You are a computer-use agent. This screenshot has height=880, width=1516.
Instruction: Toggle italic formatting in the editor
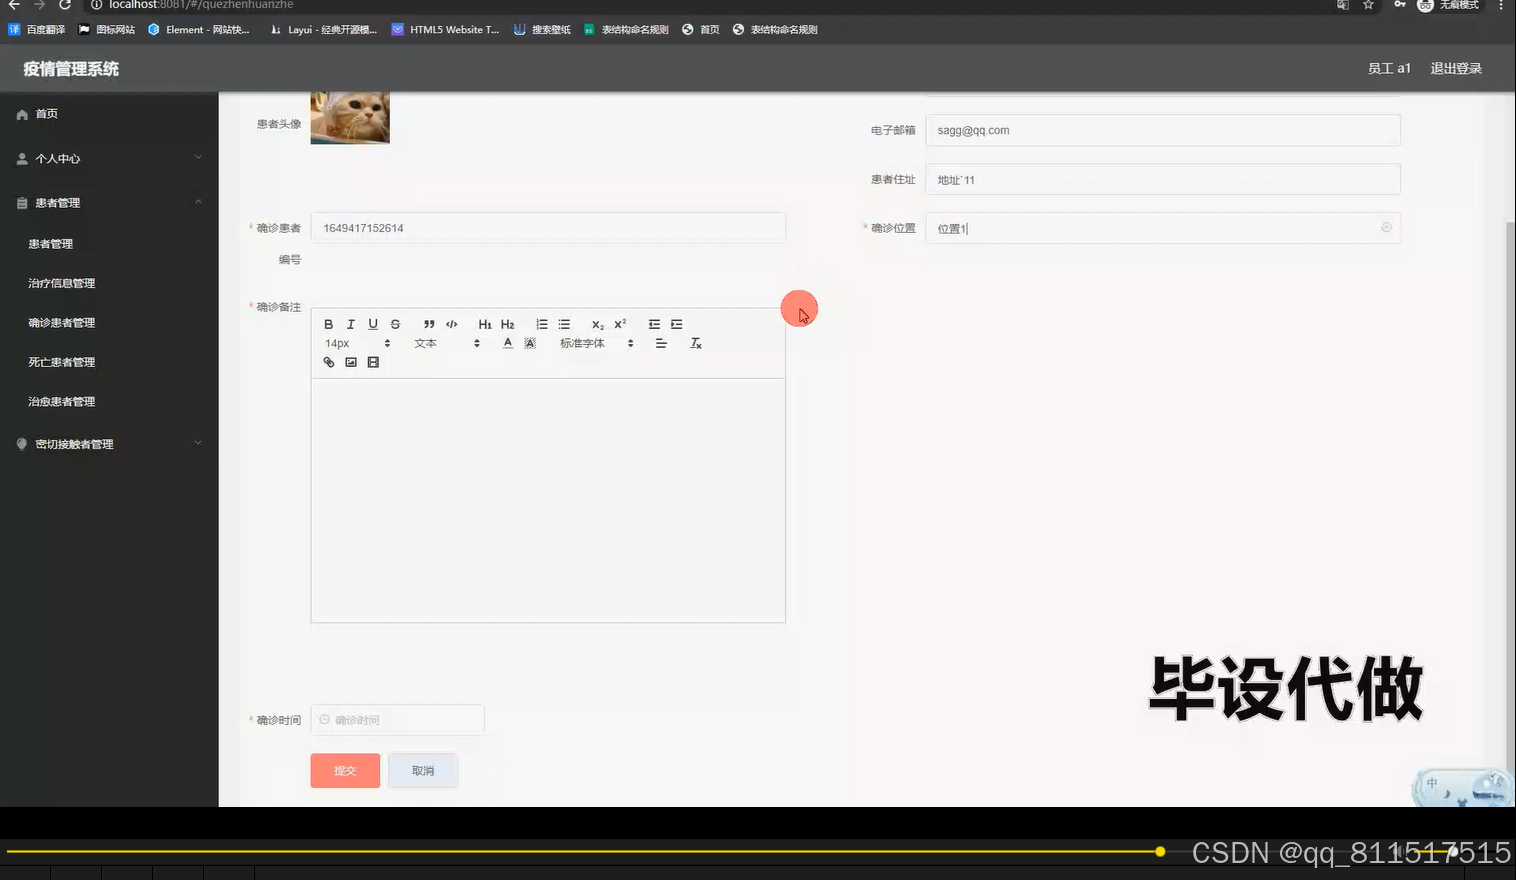(x=350, y=324)
